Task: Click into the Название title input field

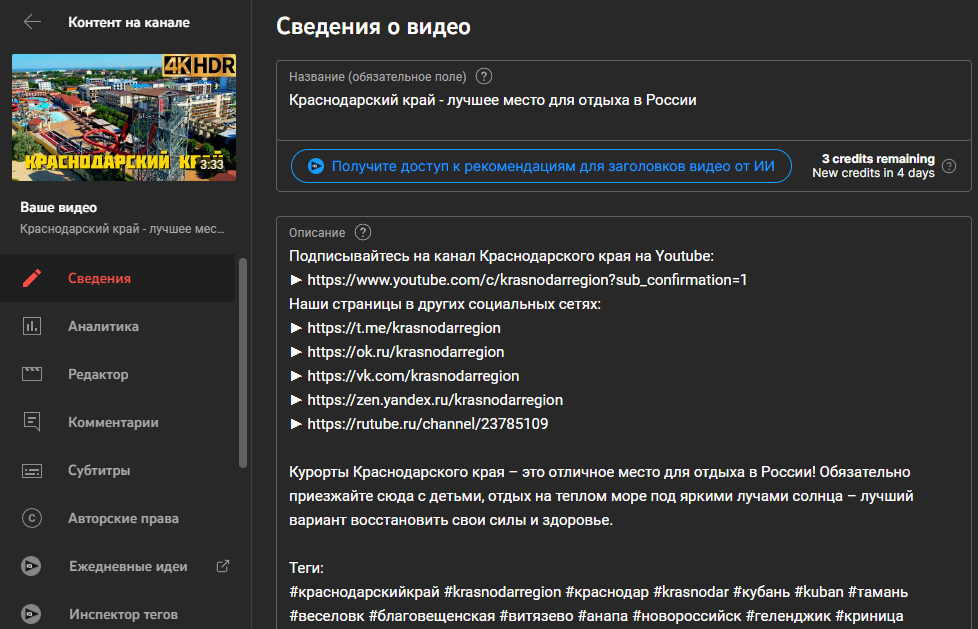Action: 624,100
